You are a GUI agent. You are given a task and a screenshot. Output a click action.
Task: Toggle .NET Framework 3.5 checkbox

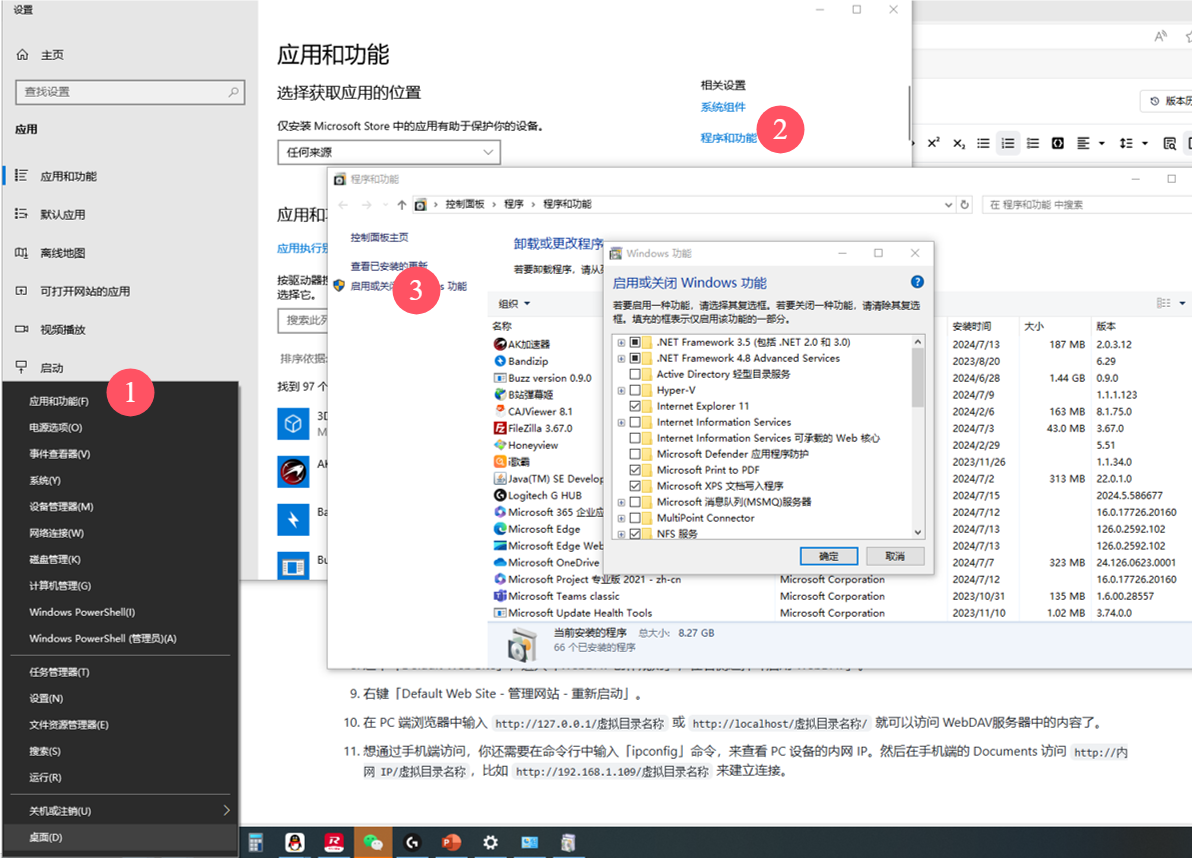click(635, 342)
